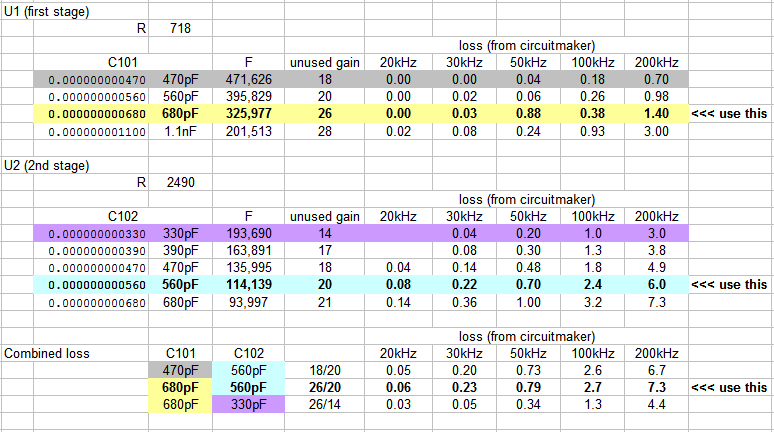Select the Combined loss label cell

45,353
